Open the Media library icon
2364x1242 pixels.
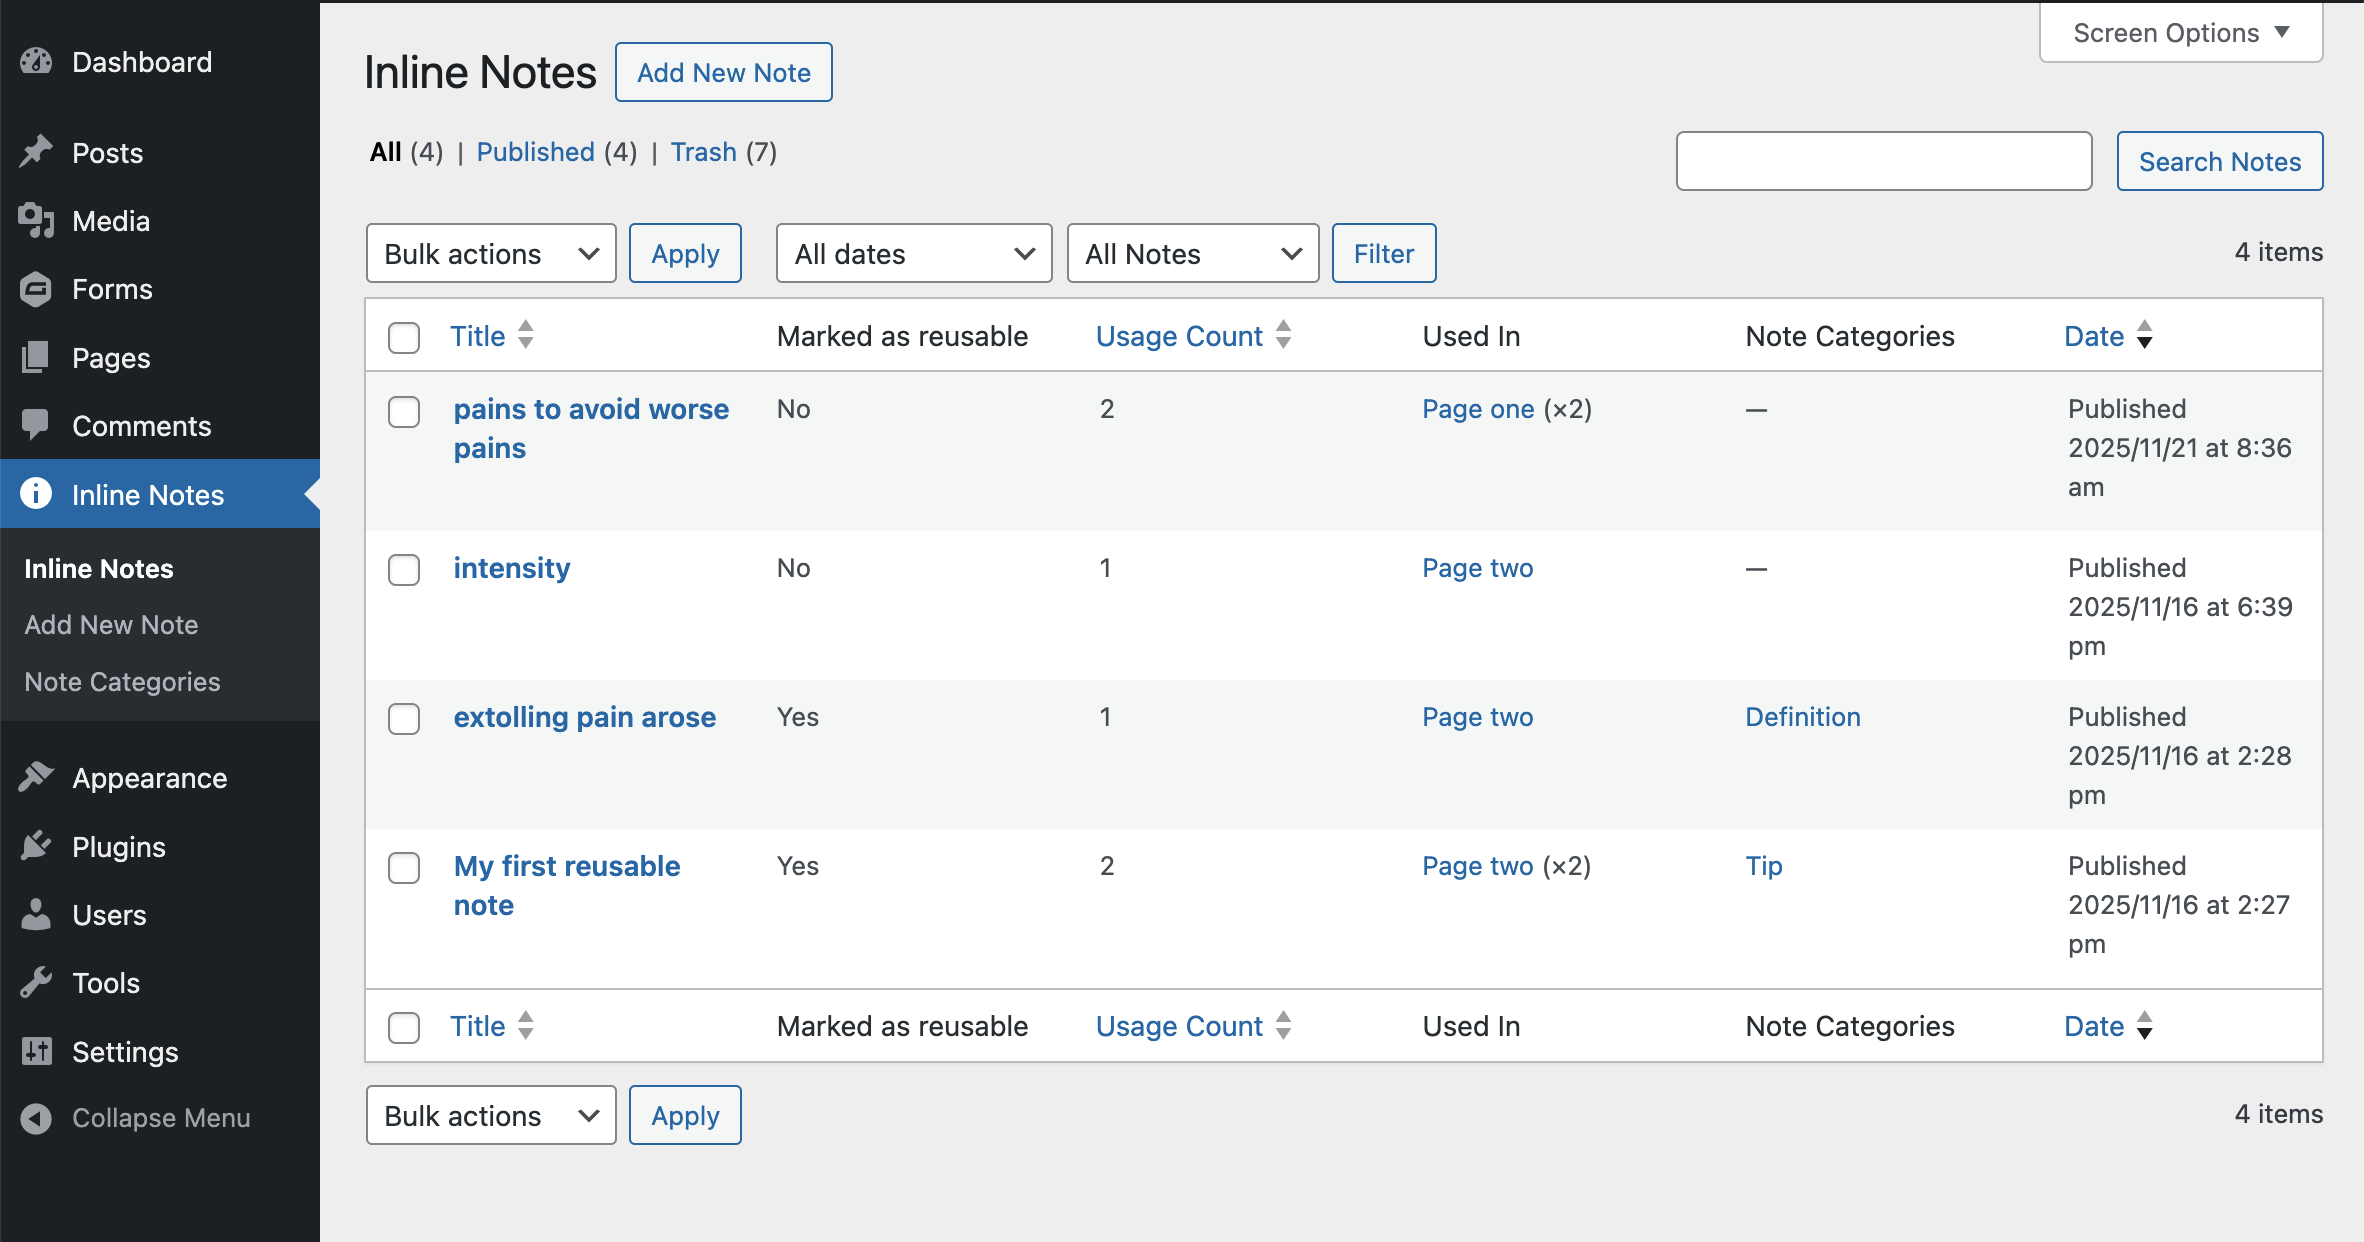coord(37,220)
